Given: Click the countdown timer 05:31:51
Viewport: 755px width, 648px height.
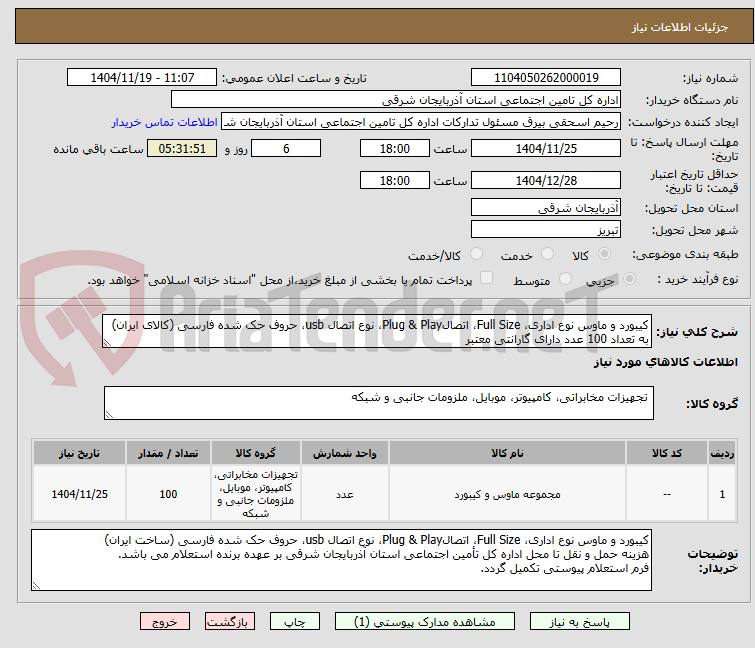Looking at the screenshot, I should point(182,148).
